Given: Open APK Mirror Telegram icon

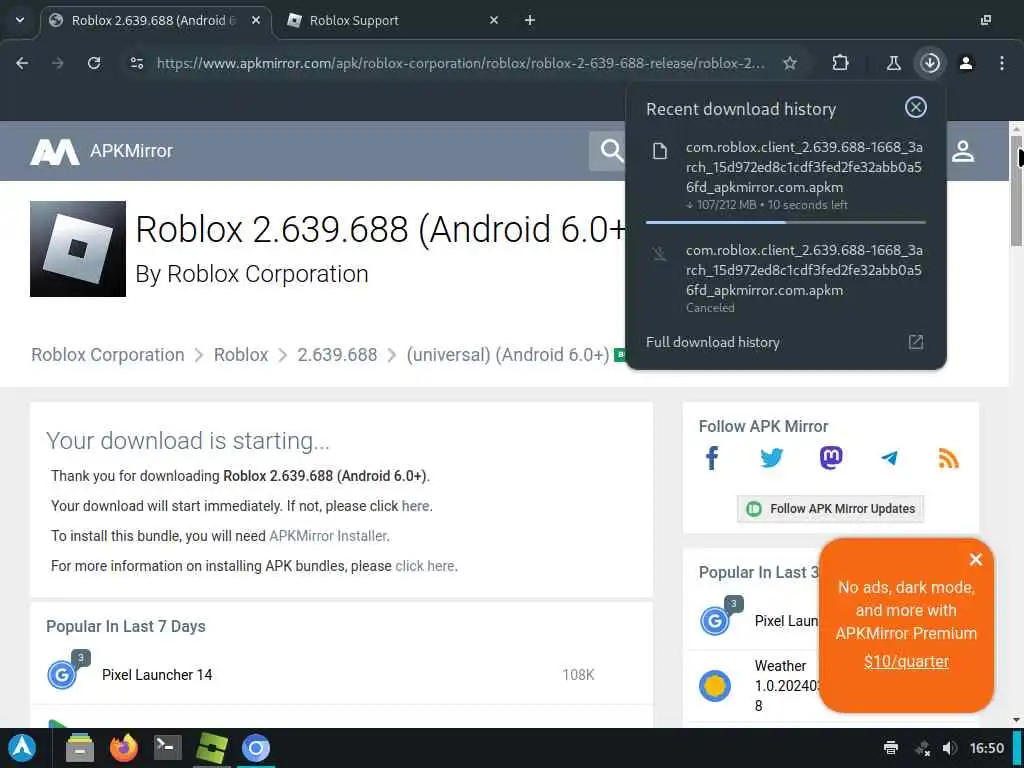Looking at the screenshot, I should [x=889, y=458].
